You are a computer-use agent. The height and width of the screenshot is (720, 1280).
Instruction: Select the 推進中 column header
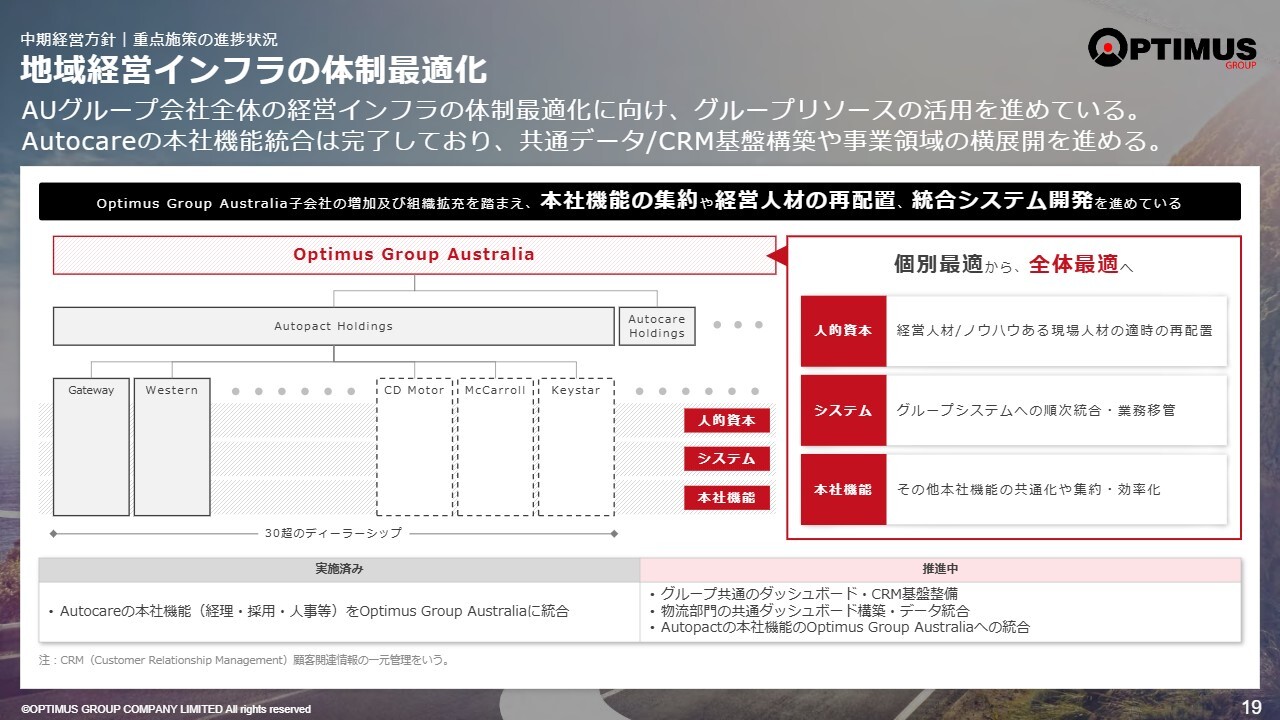940,569
